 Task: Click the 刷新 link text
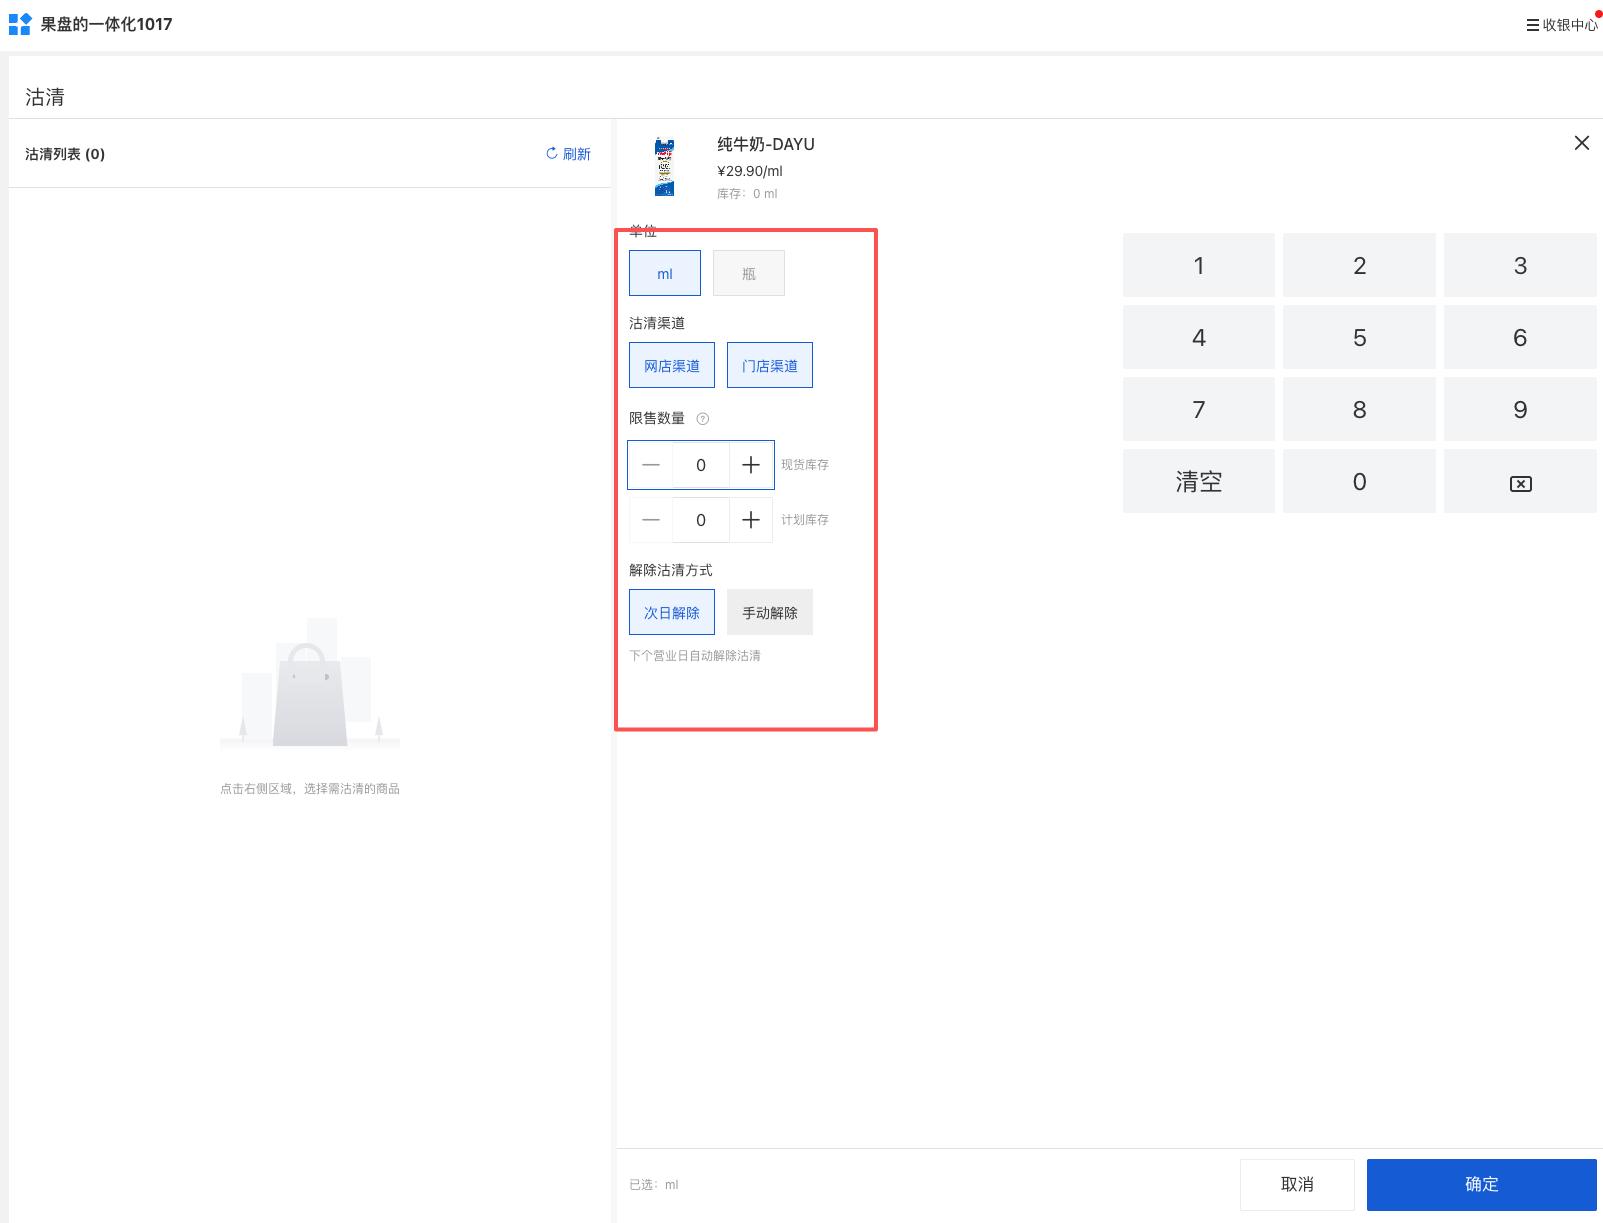pos(577,153)
